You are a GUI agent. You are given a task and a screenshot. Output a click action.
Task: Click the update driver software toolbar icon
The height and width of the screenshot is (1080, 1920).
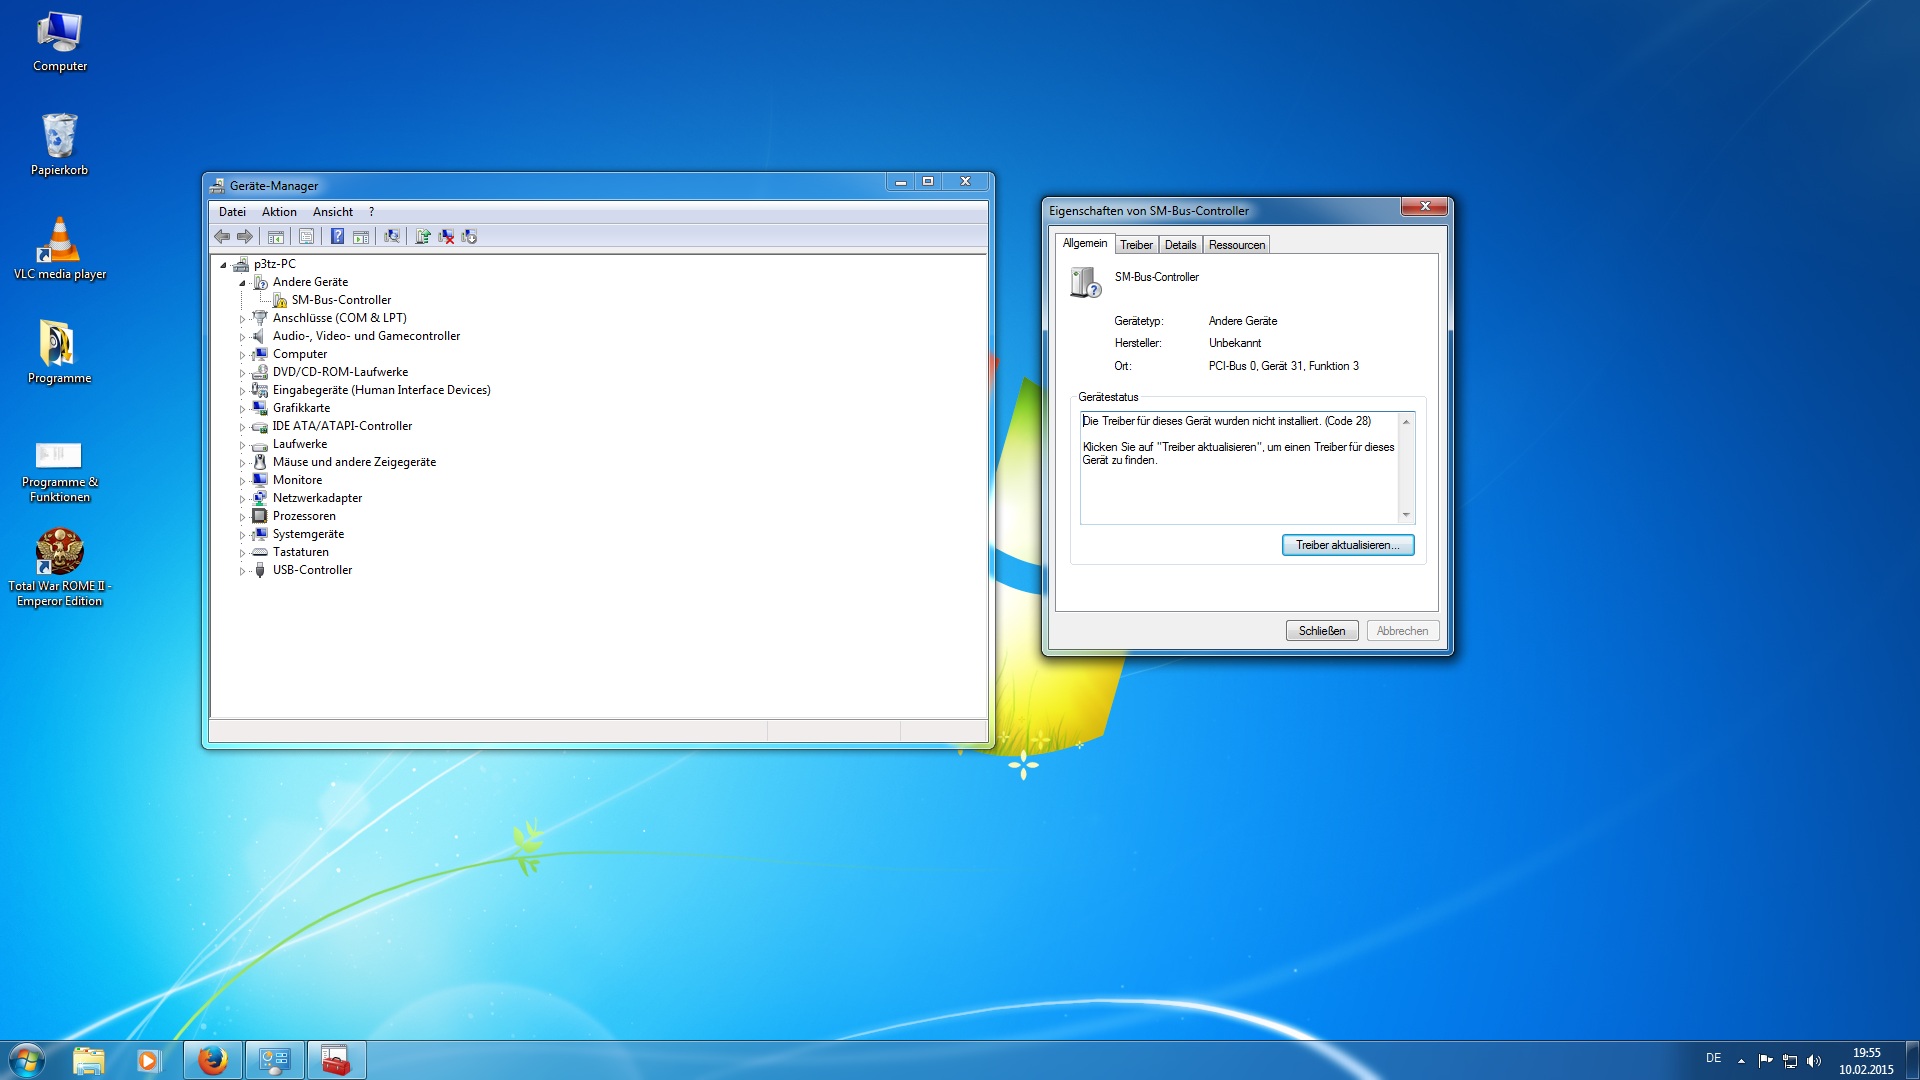pyautogui.click(x=423, y=237)
